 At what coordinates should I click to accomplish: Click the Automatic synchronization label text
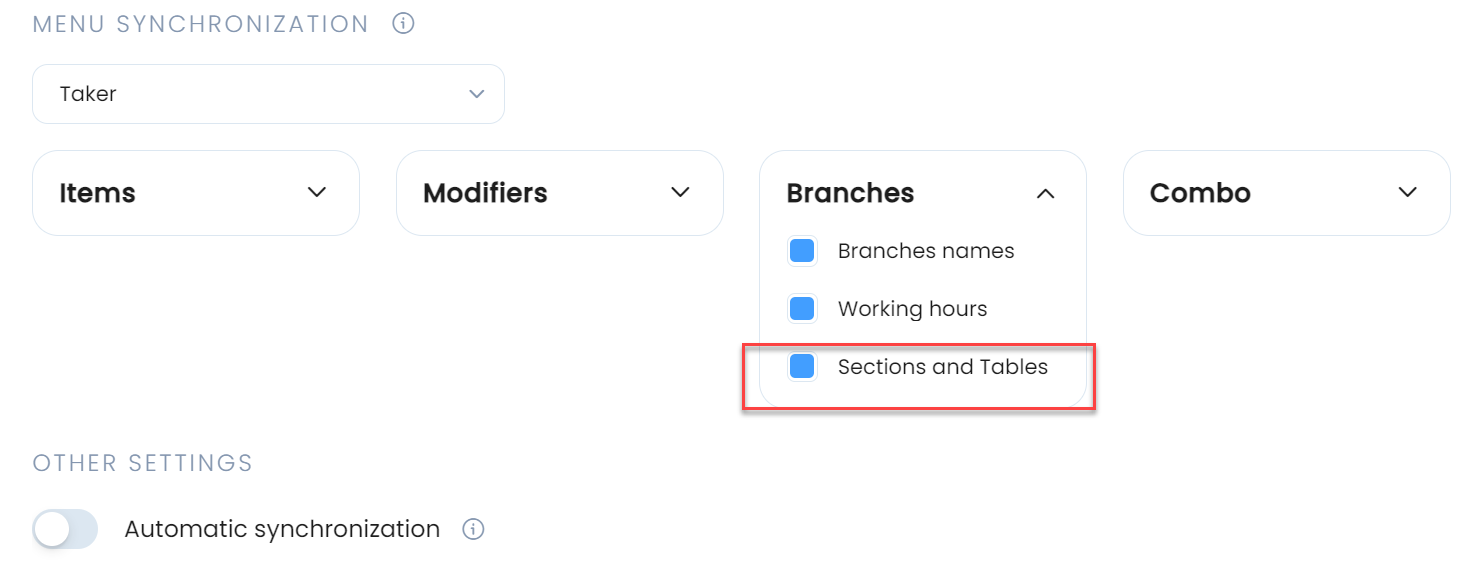point(282,529)
